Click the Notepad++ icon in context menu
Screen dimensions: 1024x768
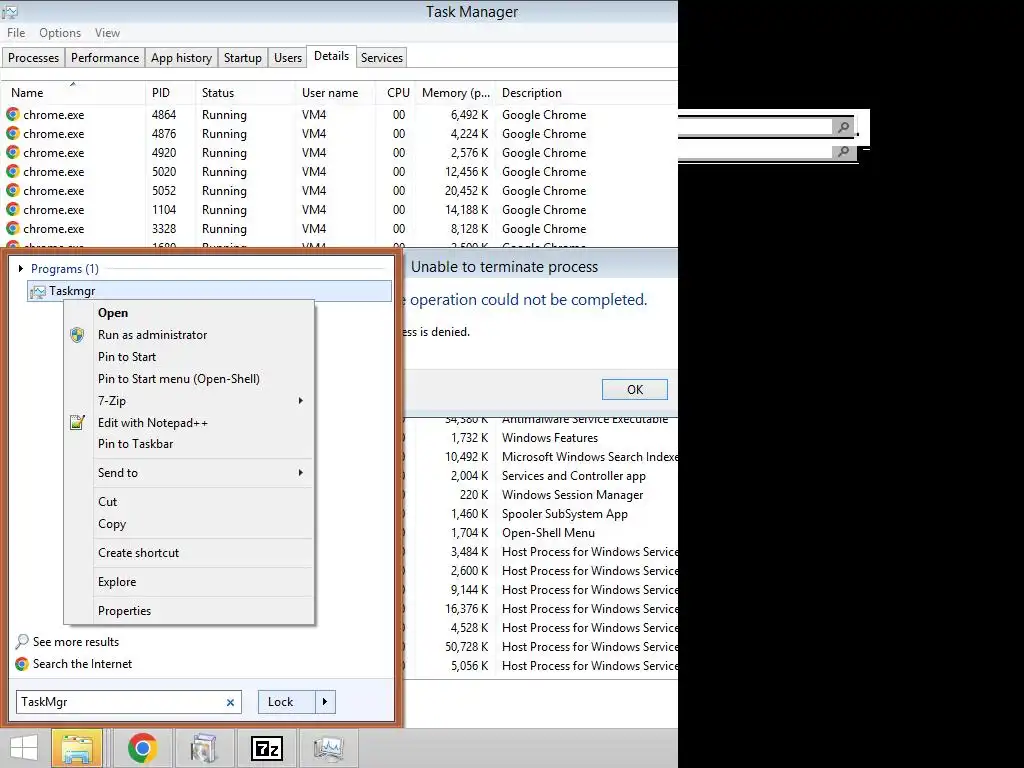(x=77, y=423)
